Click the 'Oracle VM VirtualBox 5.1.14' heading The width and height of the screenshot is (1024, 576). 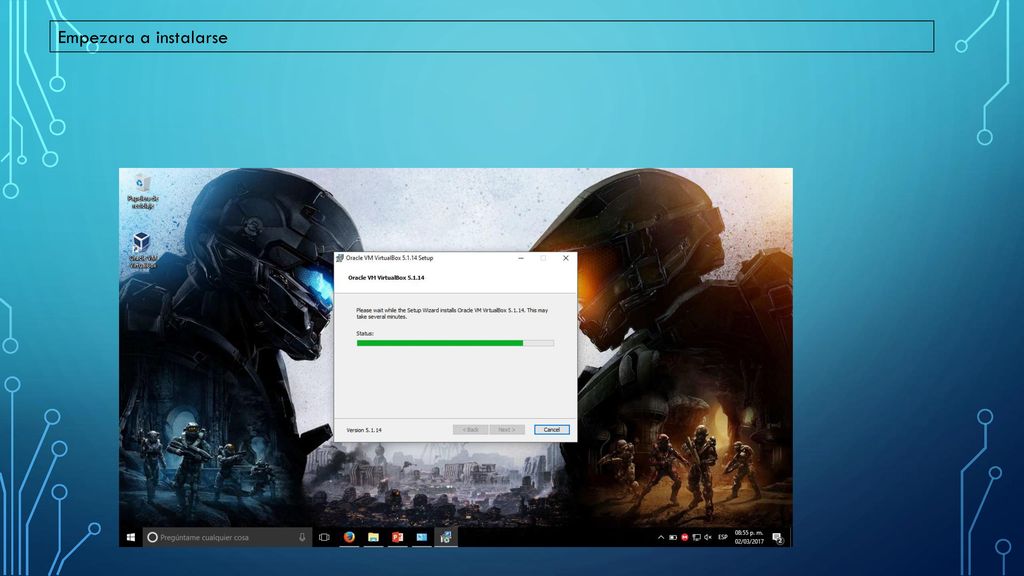pyautogui.click(x=386, y=278)
